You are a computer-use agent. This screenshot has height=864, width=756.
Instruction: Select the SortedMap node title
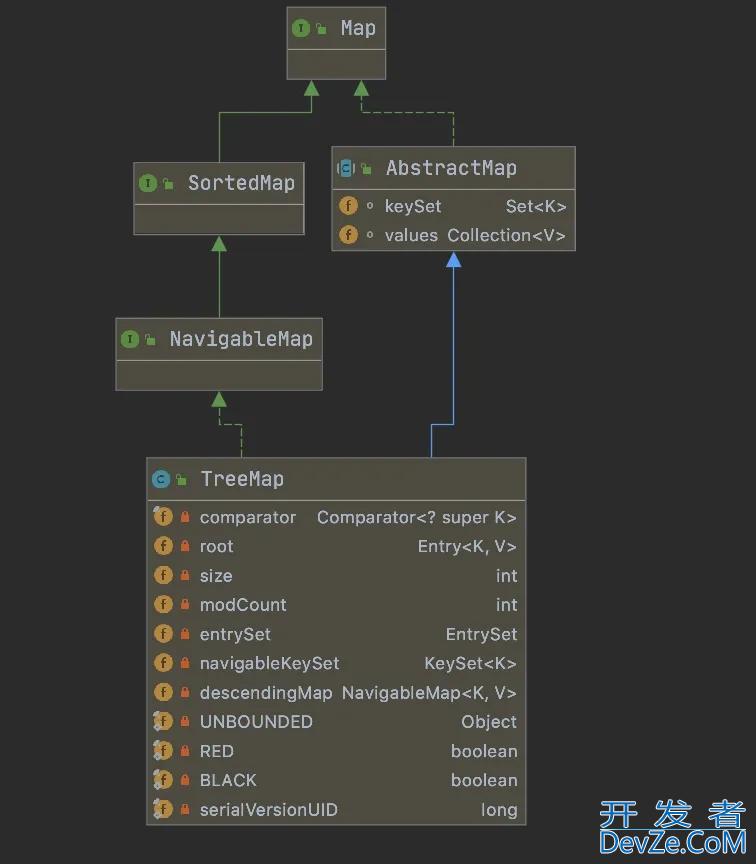241,183
